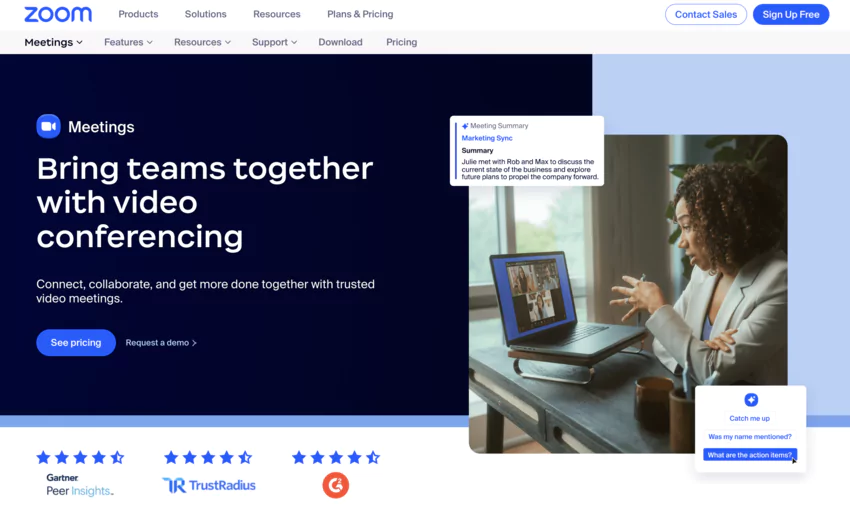
Task: Click the Gartner Peer Insights logo
Action: (x=80, y=485)
